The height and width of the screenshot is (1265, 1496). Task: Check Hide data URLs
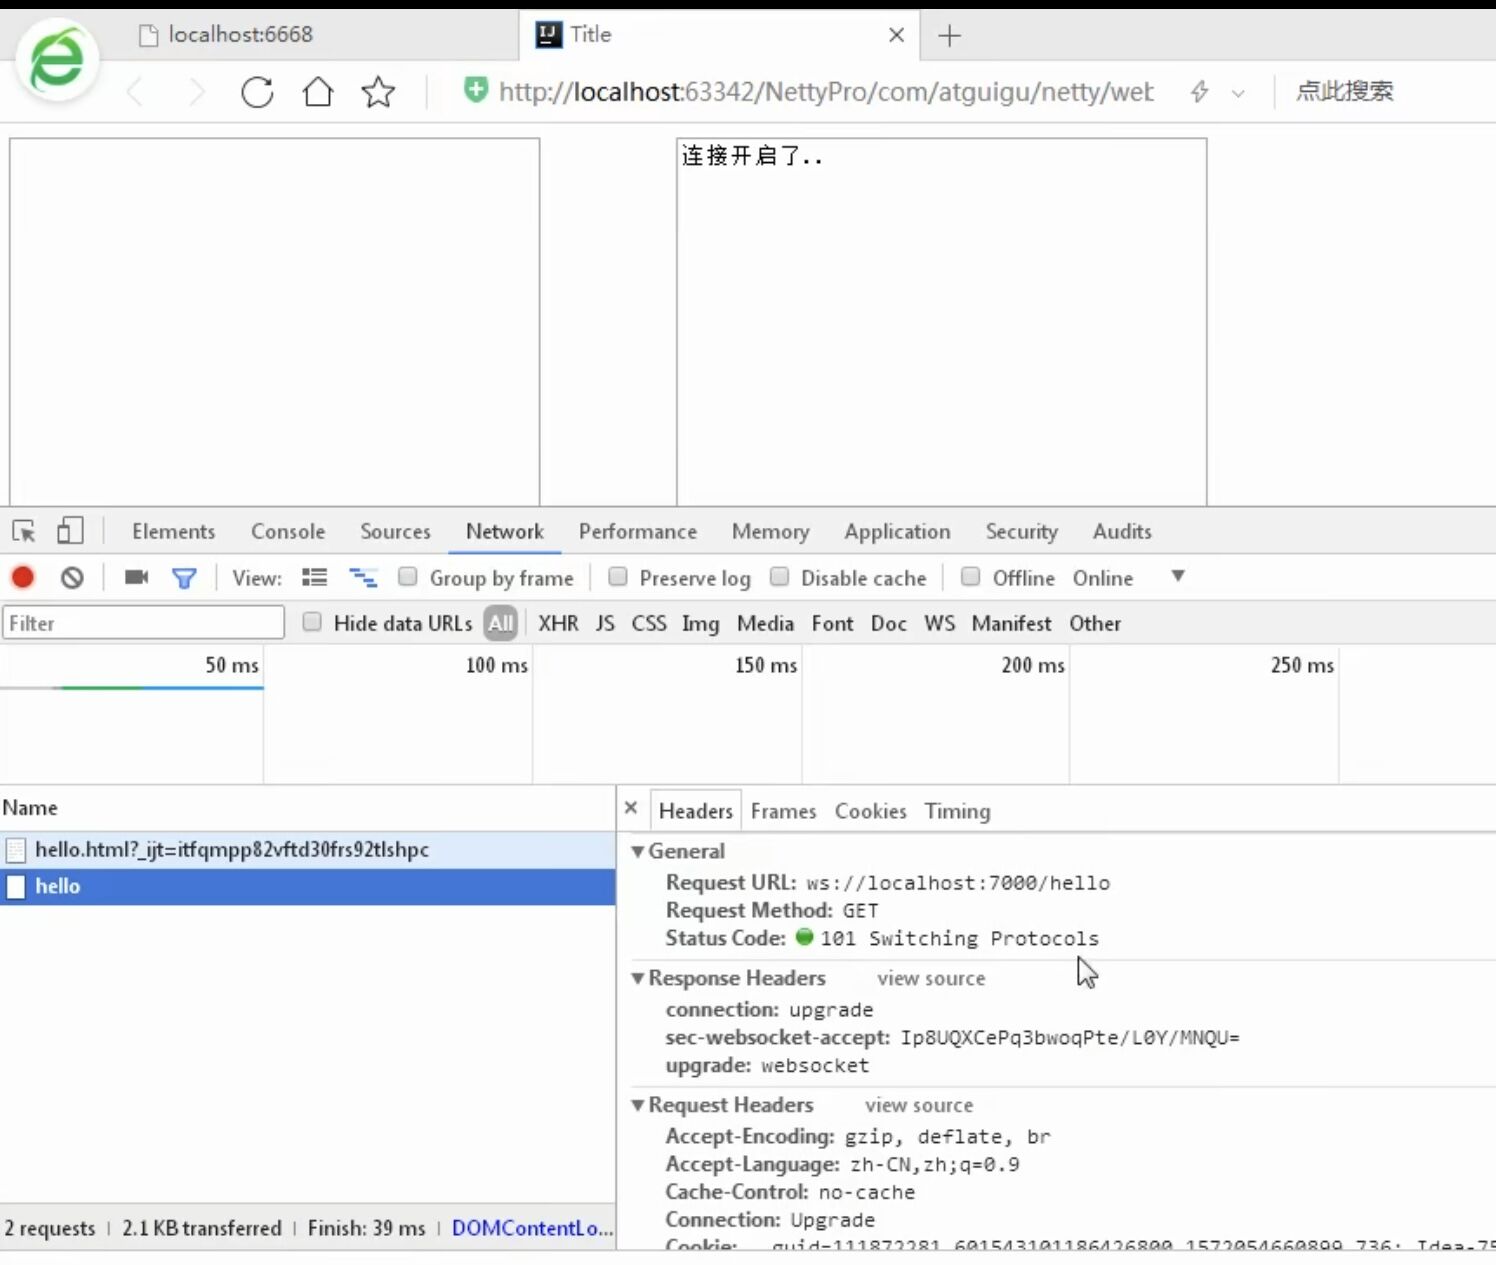[312, 622]
